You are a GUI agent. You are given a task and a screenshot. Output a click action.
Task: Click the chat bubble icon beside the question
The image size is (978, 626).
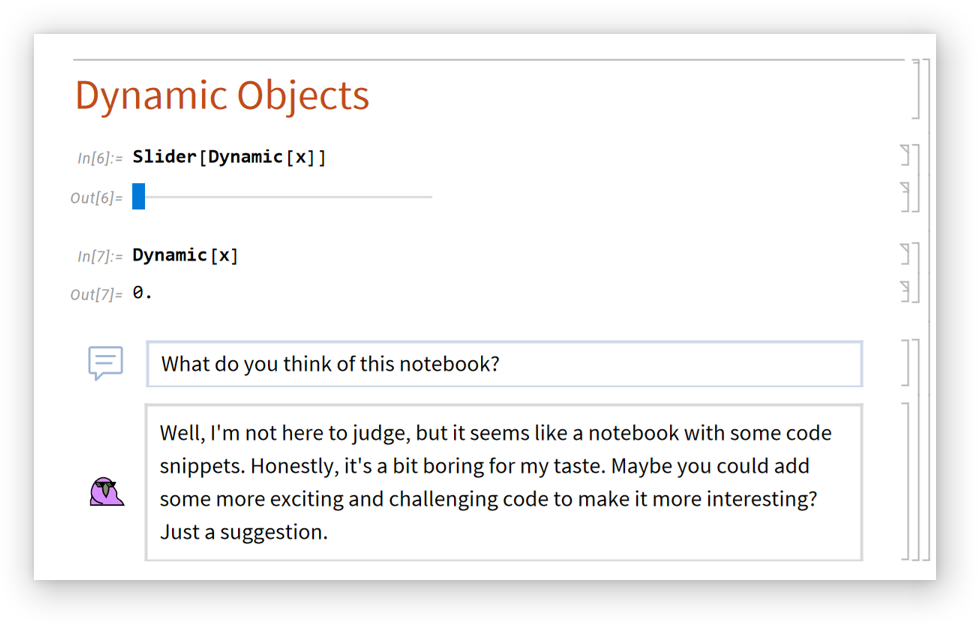point(106,363)
